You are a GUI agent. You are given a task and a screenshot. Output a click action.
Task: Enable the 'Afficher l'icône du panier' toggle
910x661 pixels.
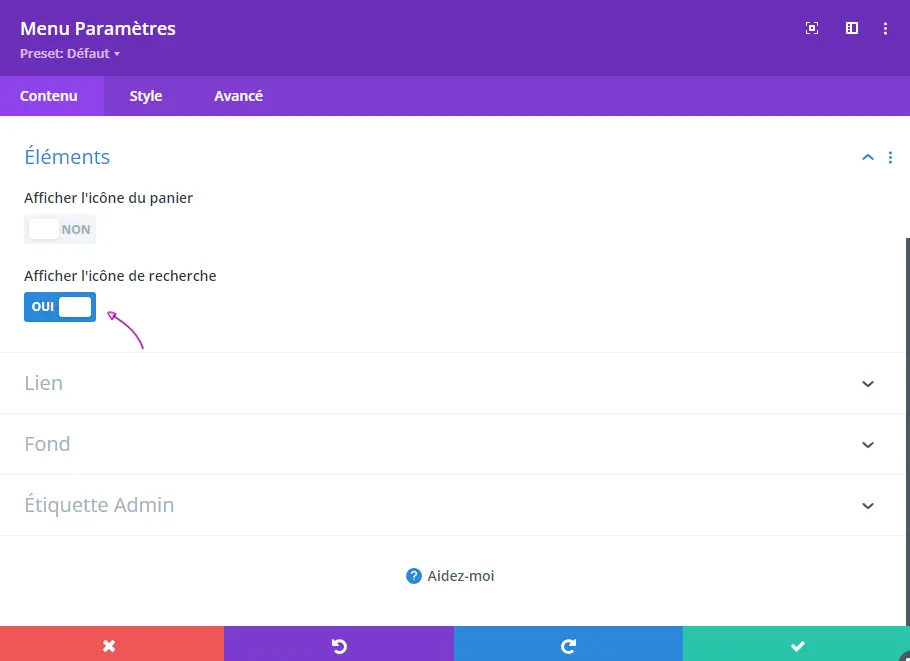[60, 229]
